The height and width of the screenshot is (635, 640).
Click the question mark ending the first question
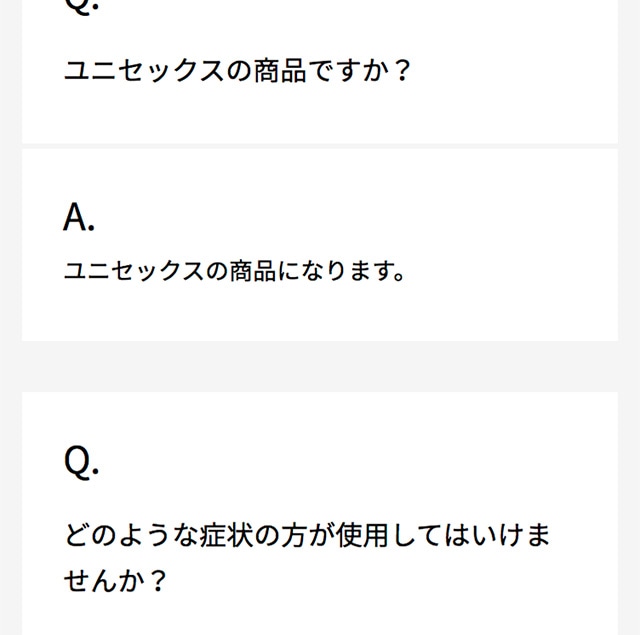tap(401, 72)
